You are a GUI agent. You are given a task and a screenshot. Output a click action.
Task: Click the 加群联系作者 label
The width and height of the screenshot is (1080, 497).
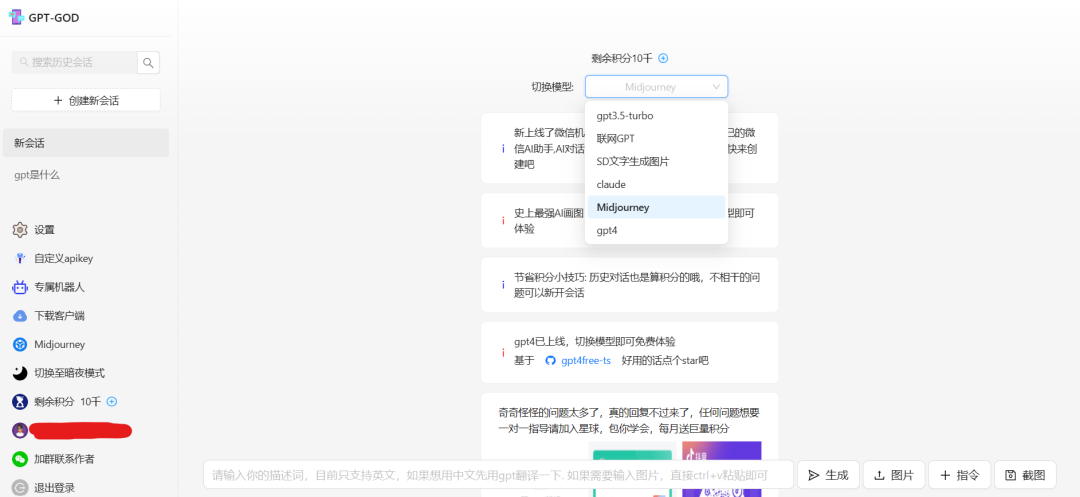tap(65, 458)
